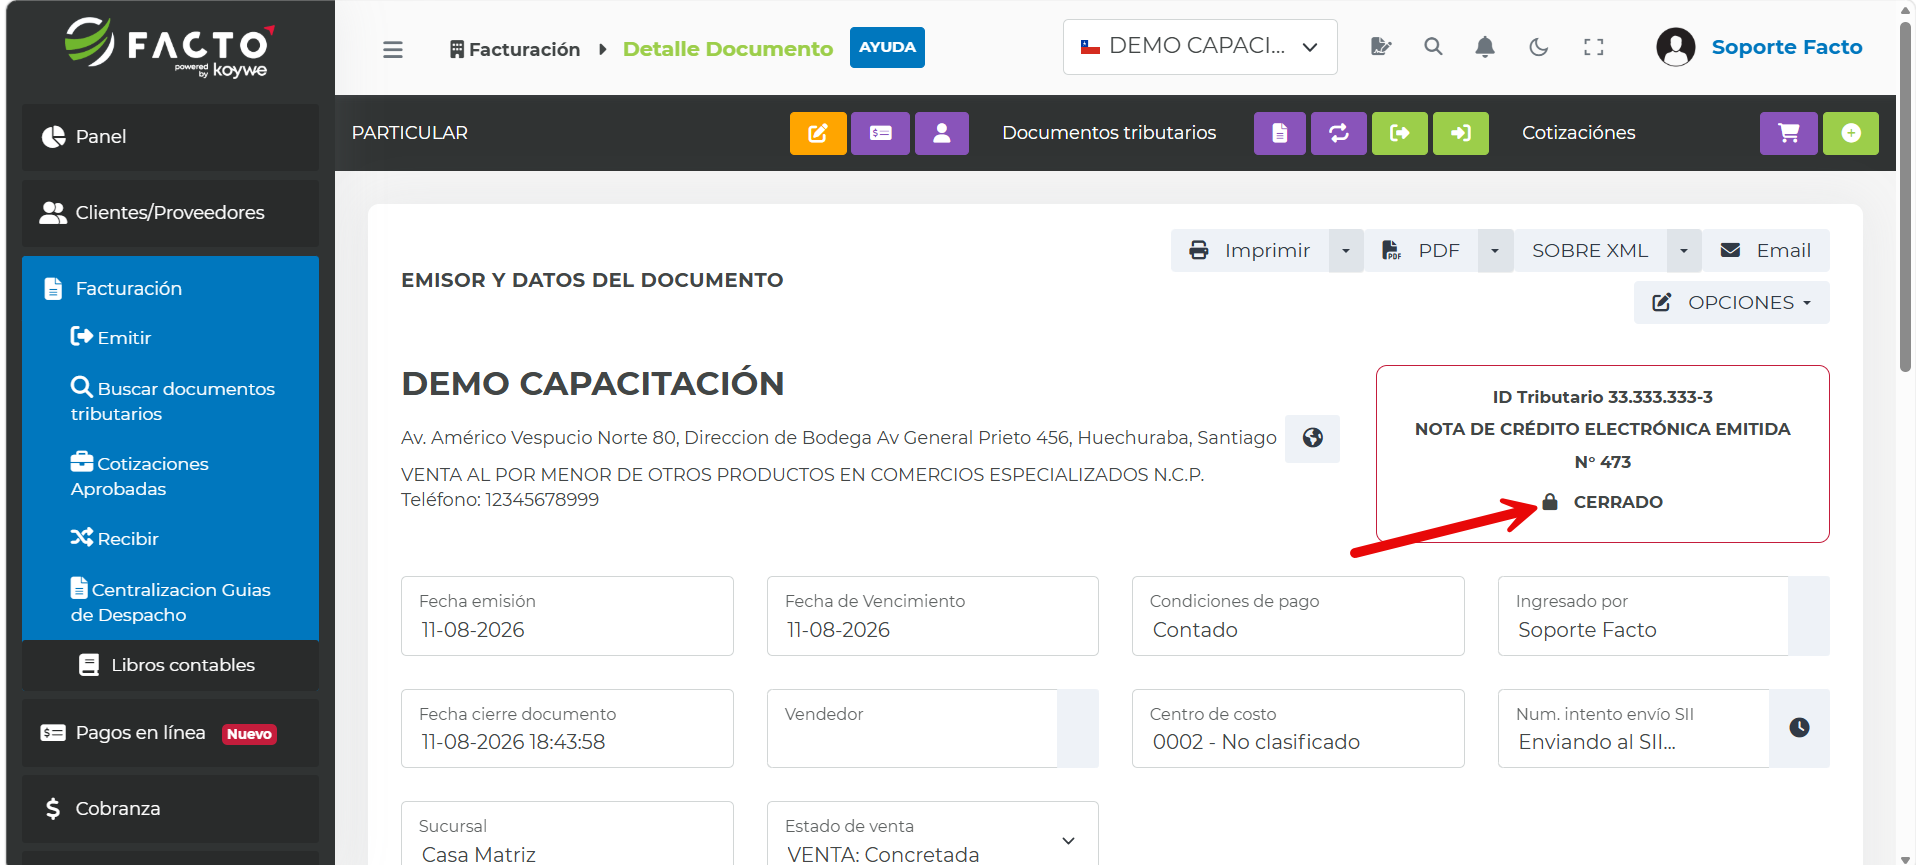Viewport: 1919px width, 865px height.
Task: Click the SOBRE XML button
Action: click(1590, 251)
